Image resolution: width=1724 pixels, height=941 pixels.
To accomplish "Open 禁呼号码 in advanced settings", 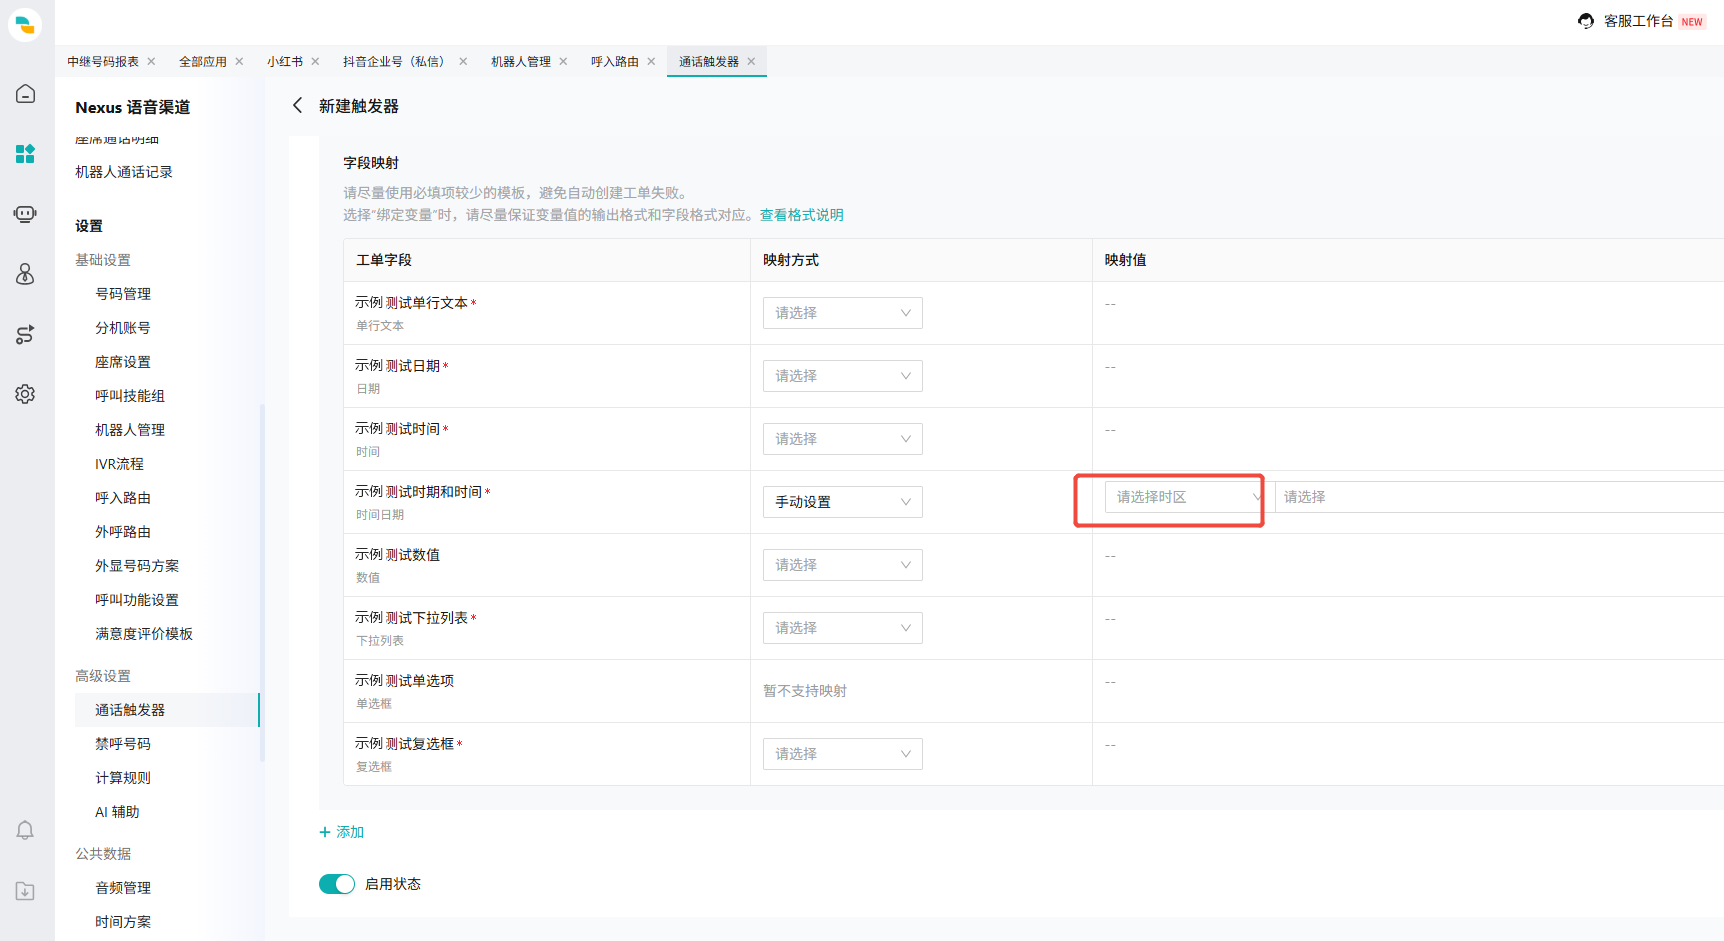I will click(x=123, y=744).
